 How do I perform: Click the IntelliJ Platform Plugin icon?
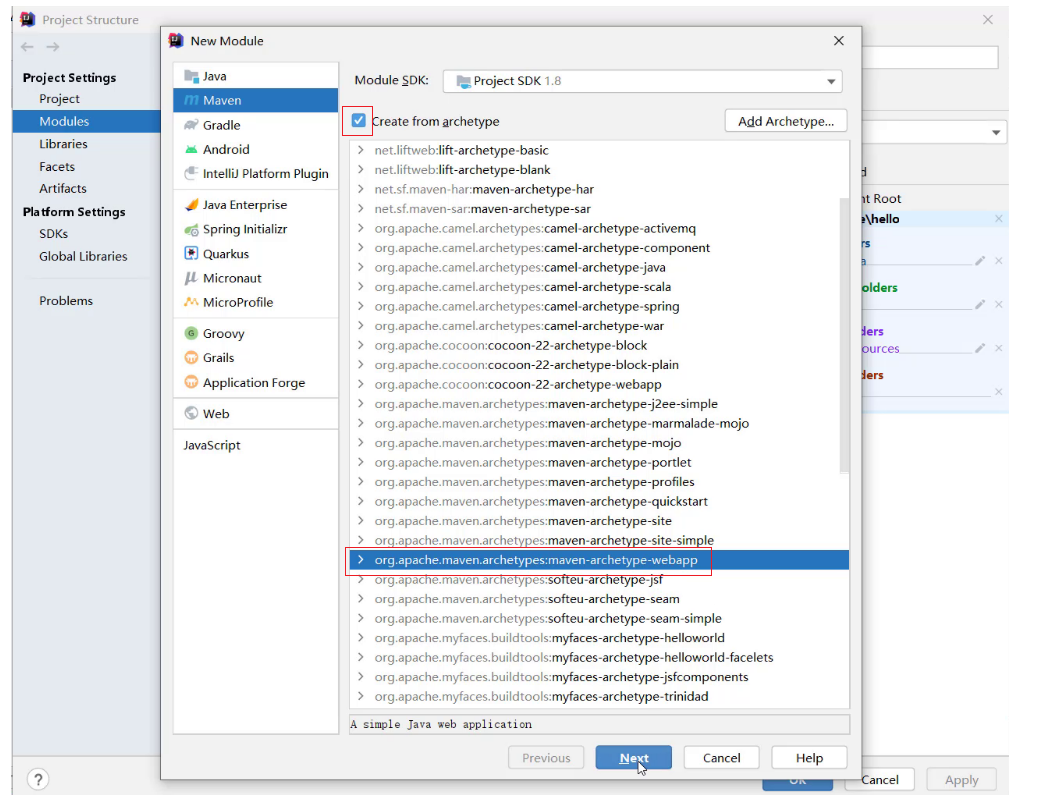coord(191,174)
